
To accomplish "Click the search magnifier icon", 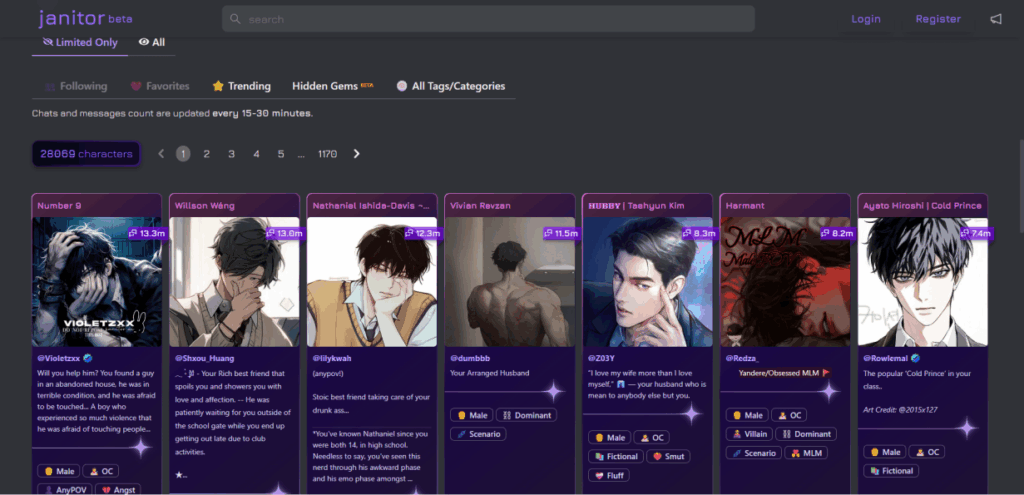I will pyautogui.click(x=235, y=19).
